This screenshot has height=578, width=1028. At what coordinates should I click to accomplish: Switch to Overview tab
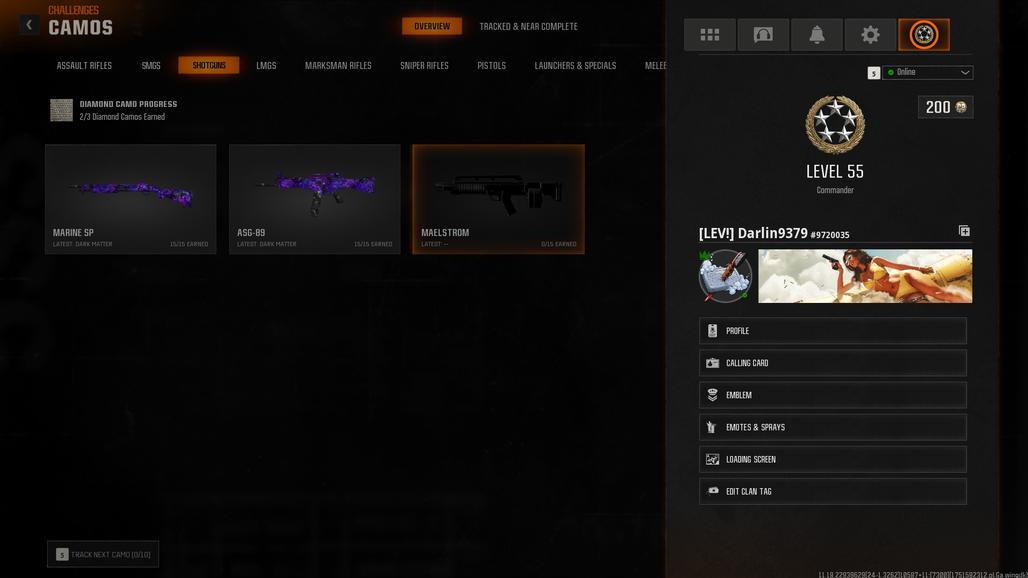coord(431,26)
